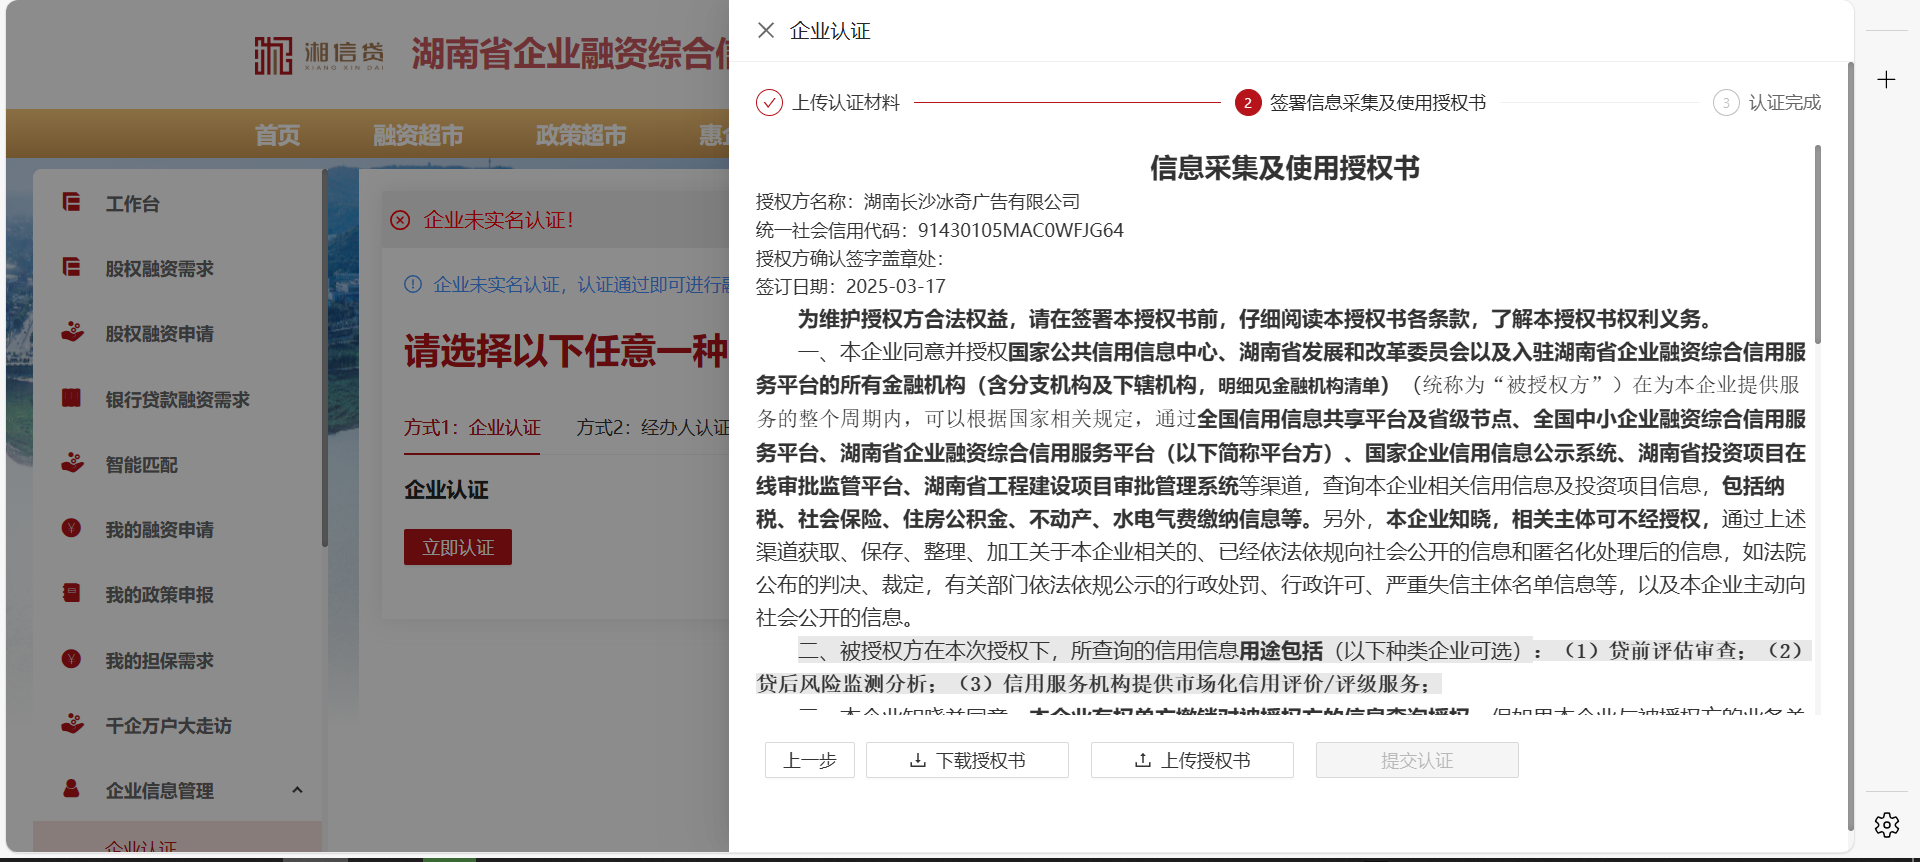Click the 认证完成 step 3 indicator
The height and width of the screenshot is (862, 1920).
(x=1726, y=103)
